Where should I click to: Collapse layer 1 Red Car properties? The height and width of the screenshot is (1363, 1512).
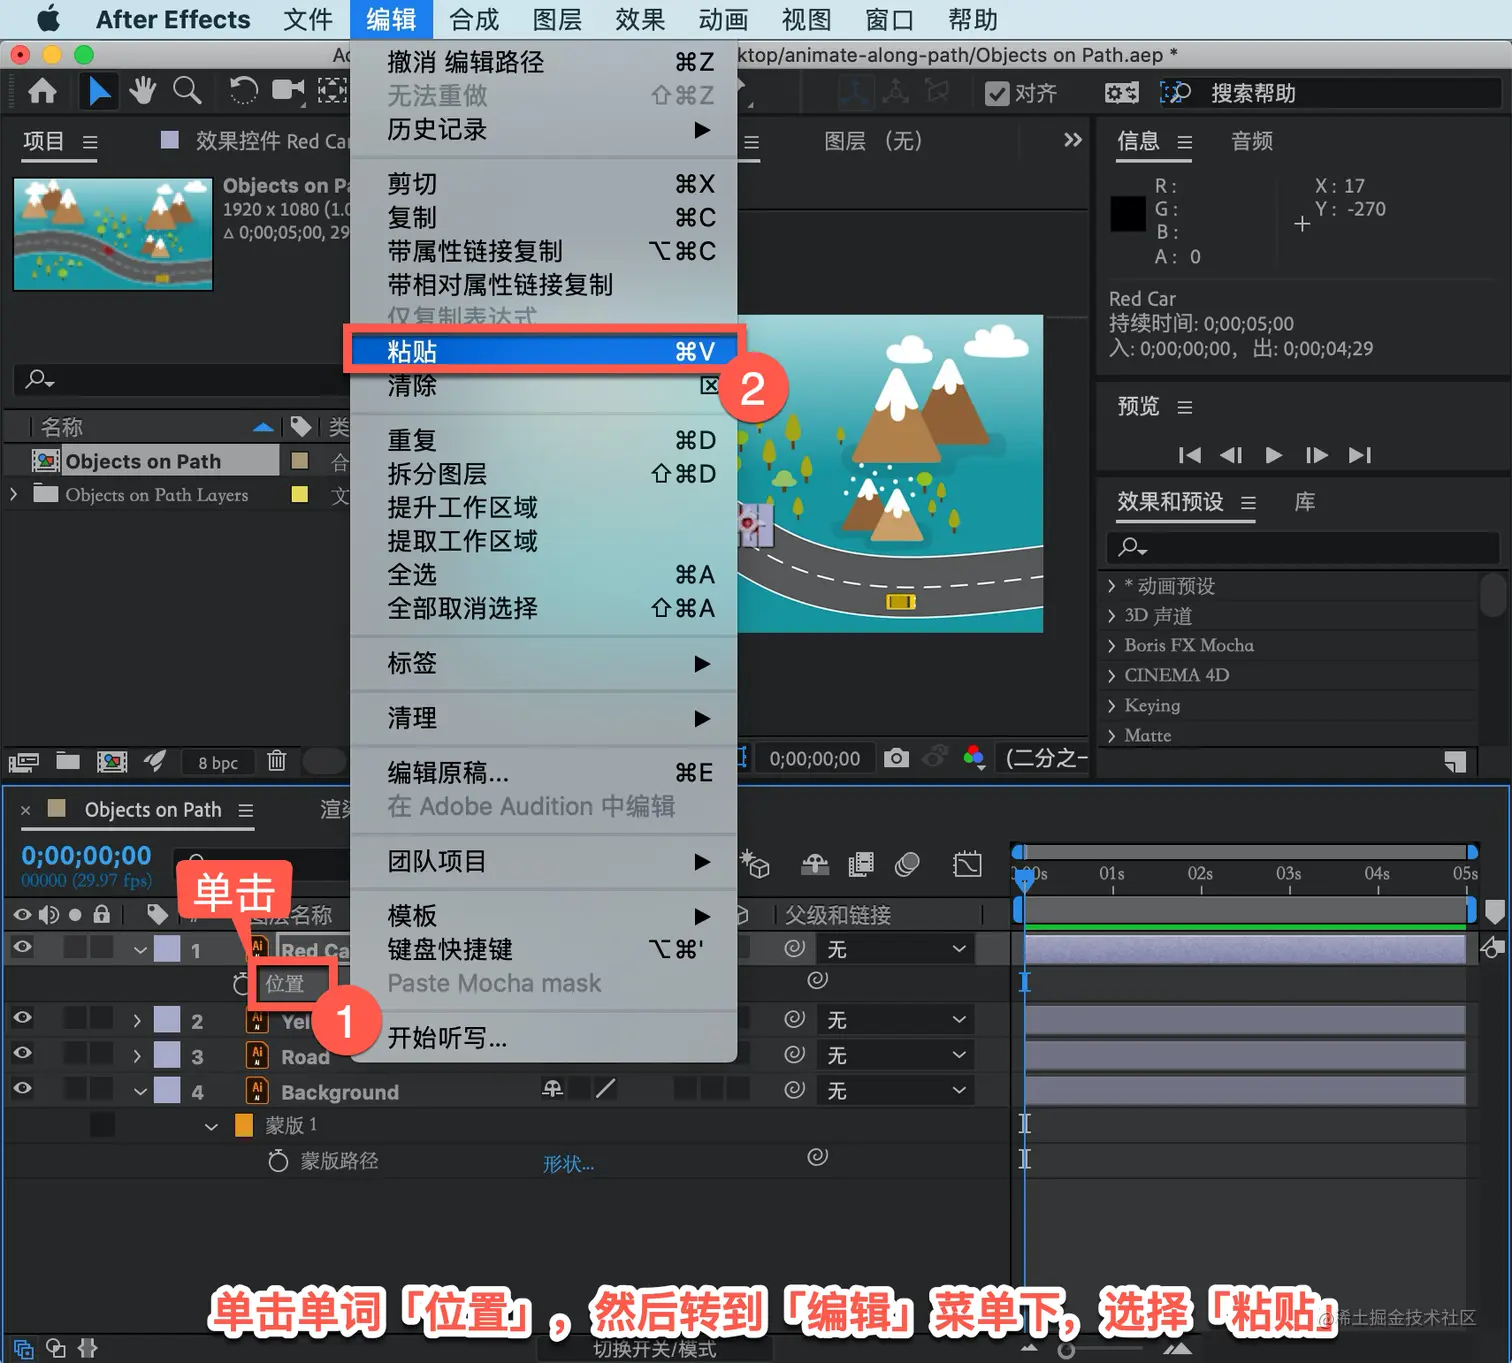pyautogui.click(x=140, y=950)
